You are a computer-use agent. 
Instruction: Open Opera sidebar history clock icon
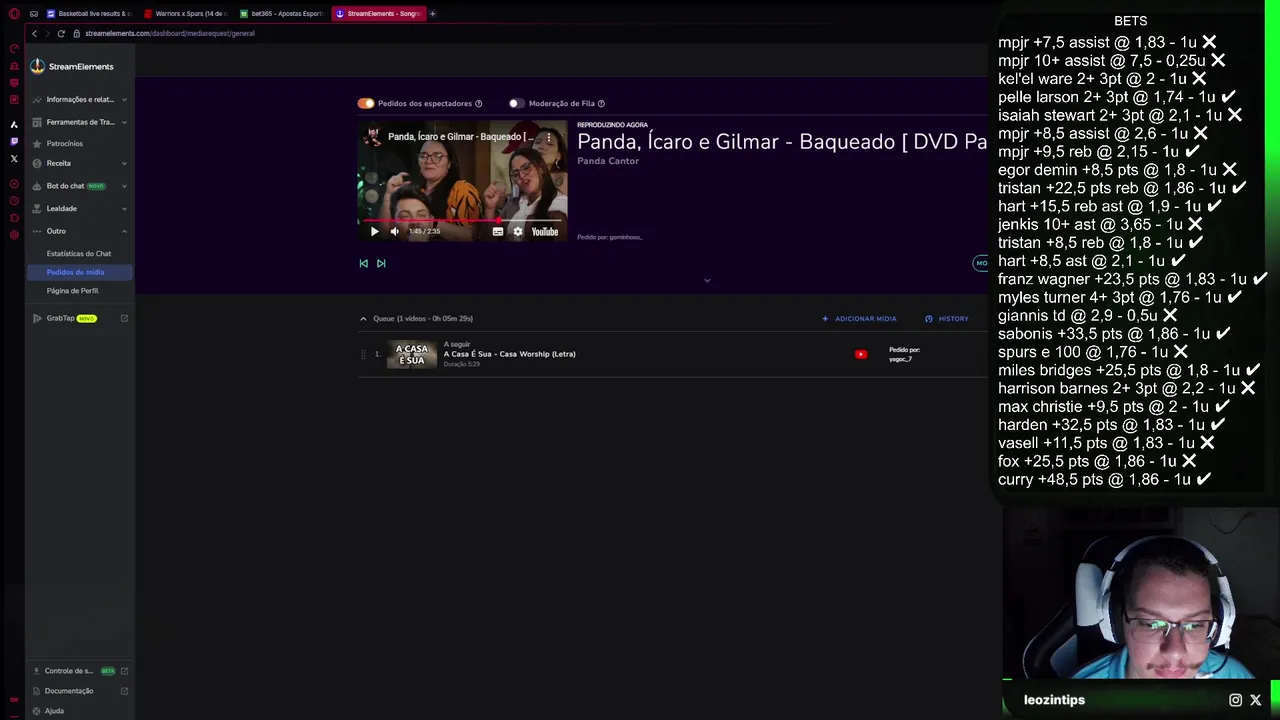(x=14, y=200)
